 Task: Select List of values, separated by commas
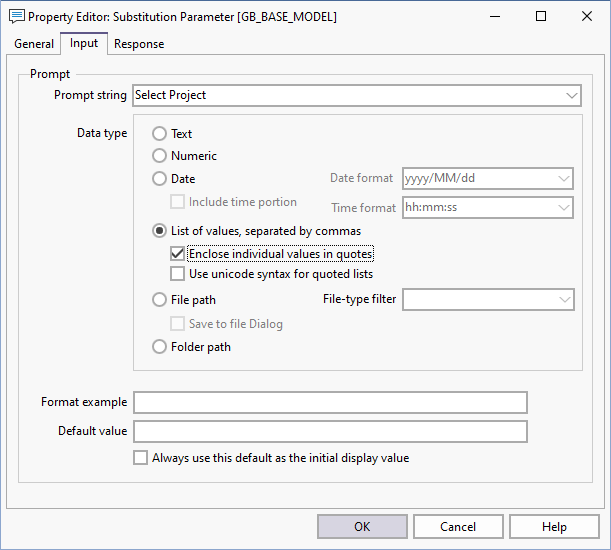click(x=159, y=231)
